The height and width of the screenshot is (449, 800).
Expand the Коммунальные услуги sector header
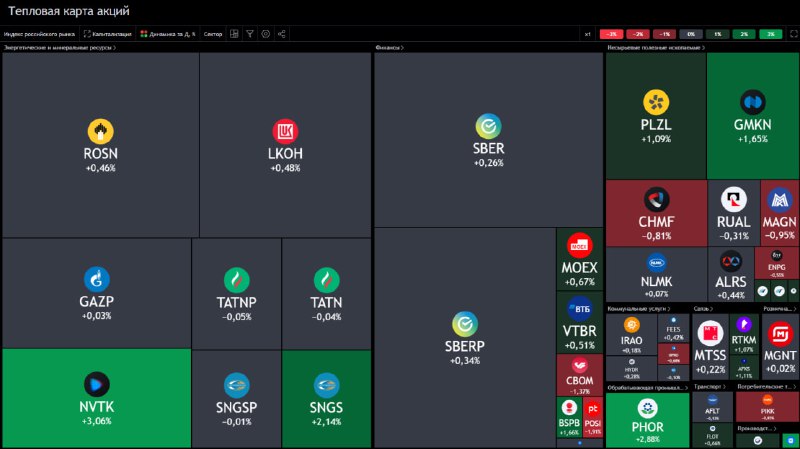pos(639,309)
